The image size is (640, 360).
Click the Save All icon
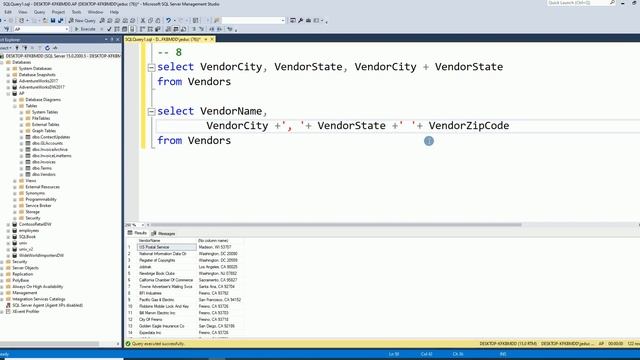pos(60,20)
